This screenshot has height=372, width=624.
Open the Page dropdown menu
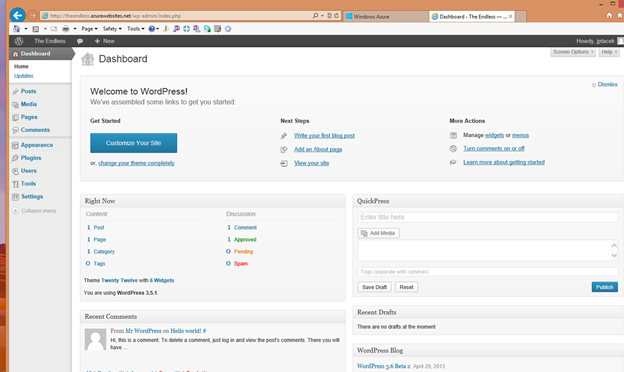[89, 29]
